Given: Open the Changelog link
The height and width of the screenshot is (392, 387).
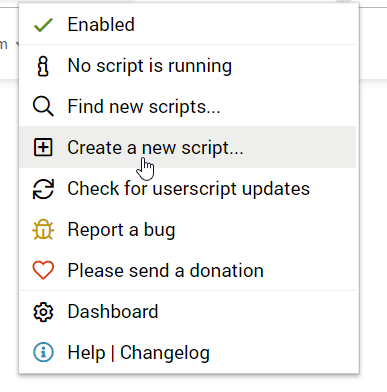Looking at the screenshot, I should pyautogui.click(x=165, y=353).
